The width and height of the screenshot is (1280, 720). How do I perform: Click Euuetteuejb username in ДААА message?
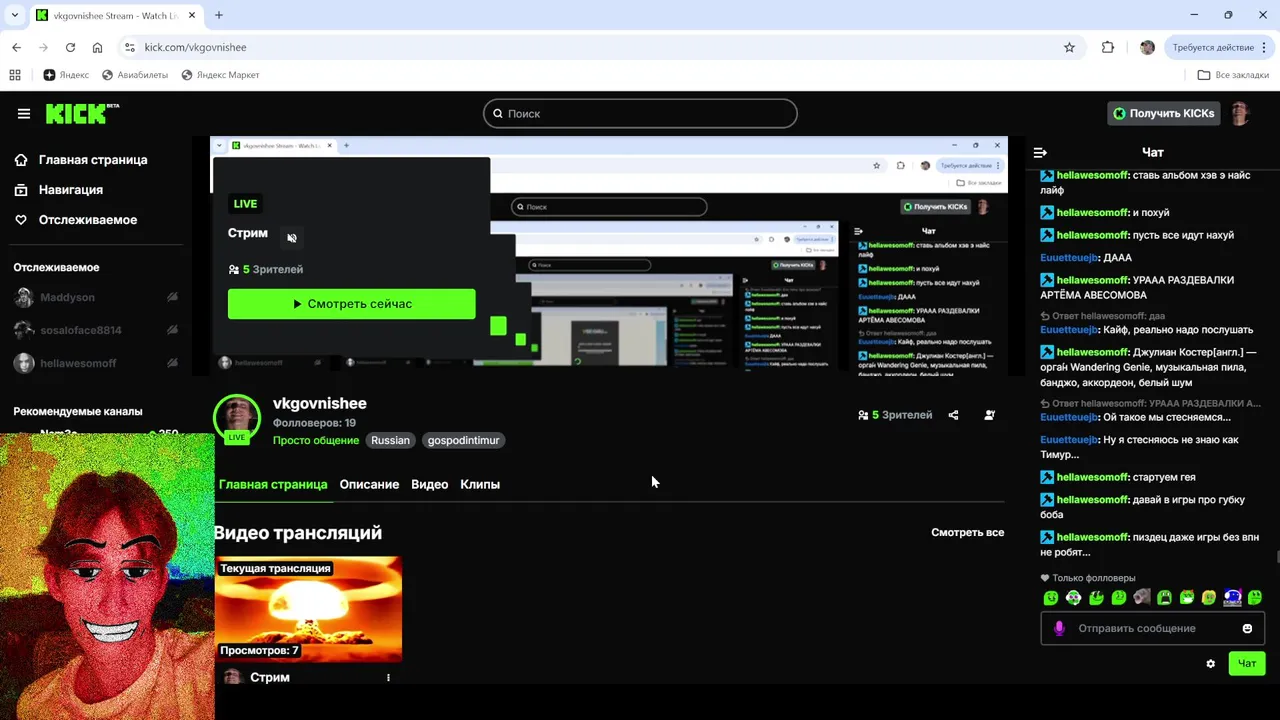[x=1069, y=258]
